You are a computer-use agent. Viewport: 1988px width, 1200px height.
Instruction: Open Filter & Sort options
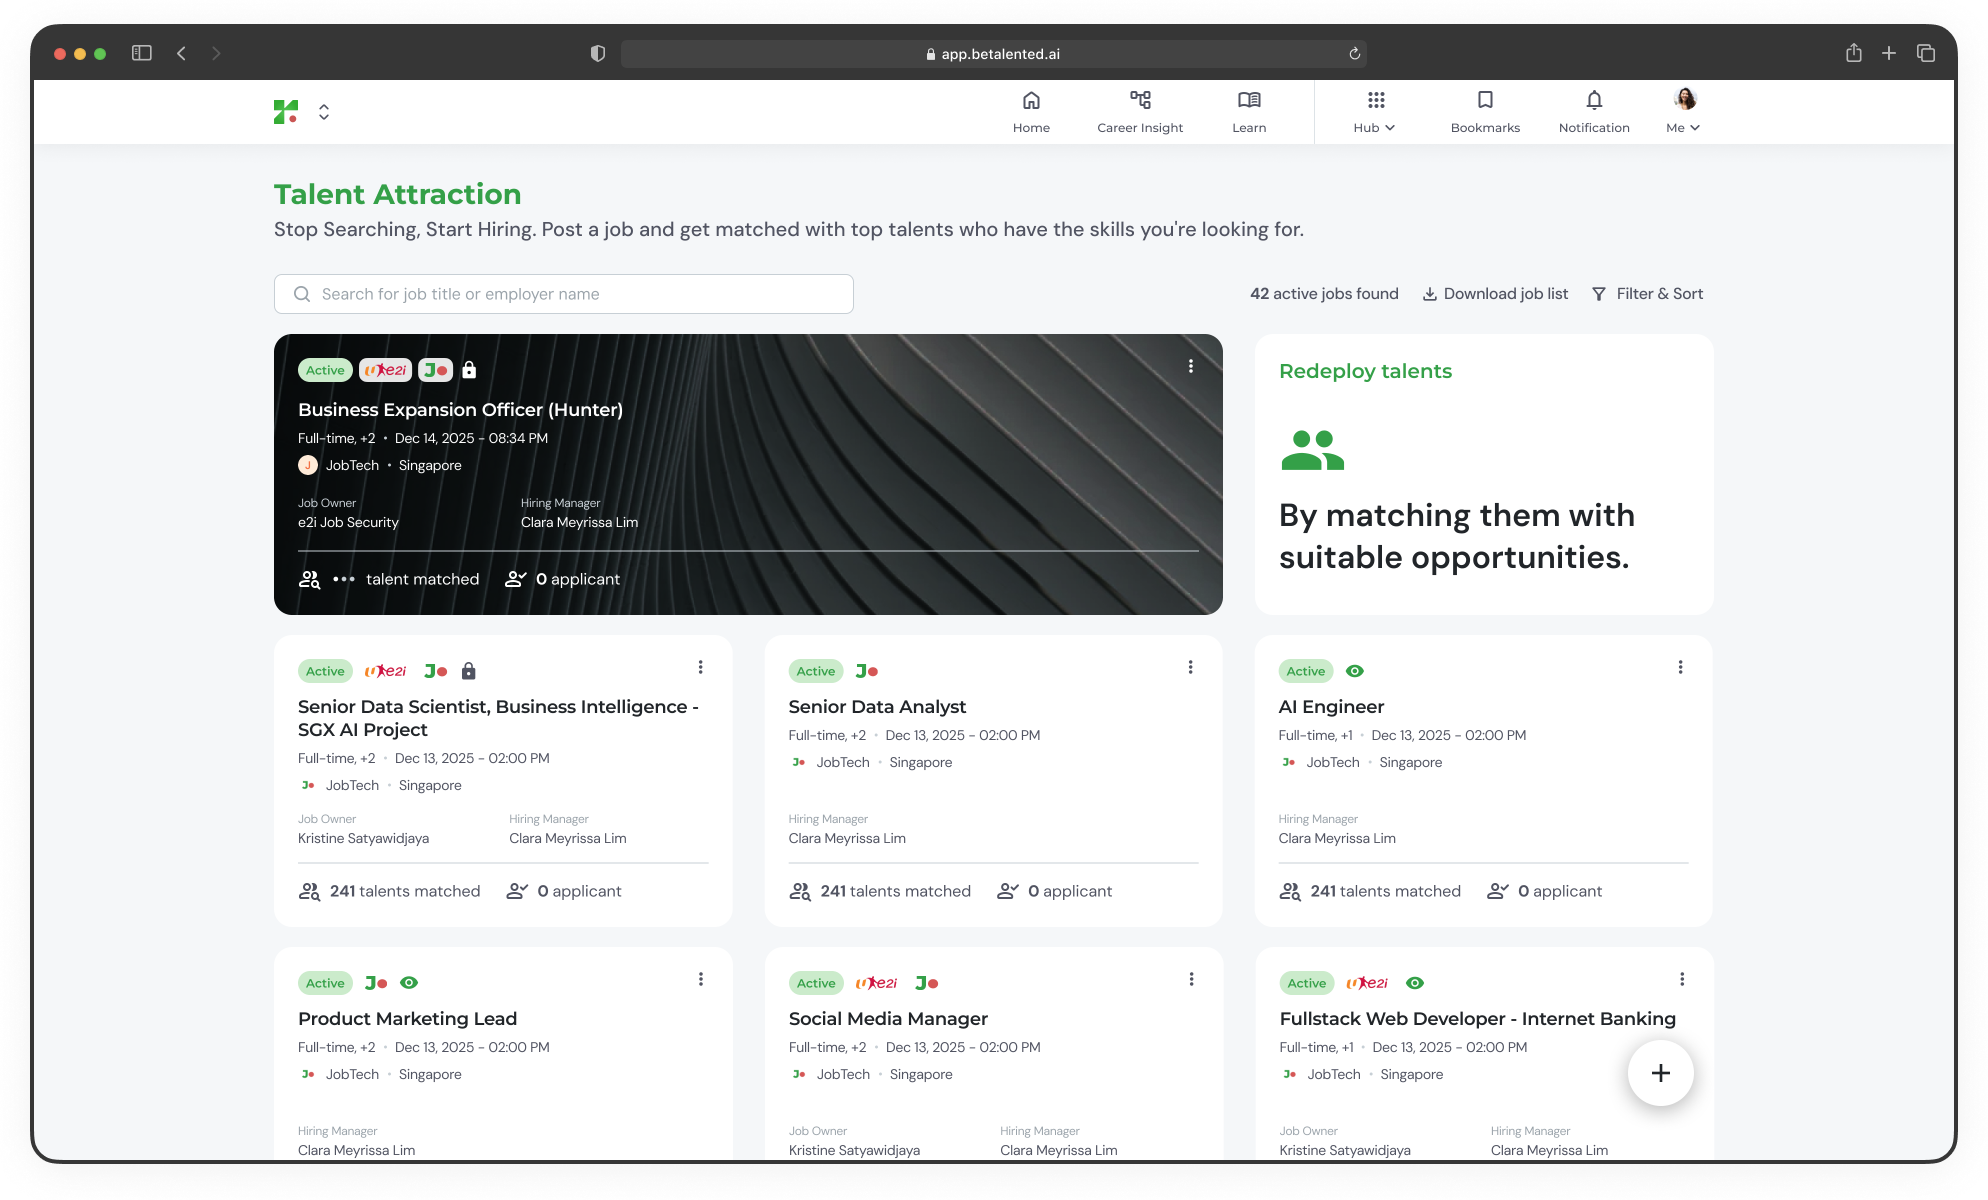1647,294
